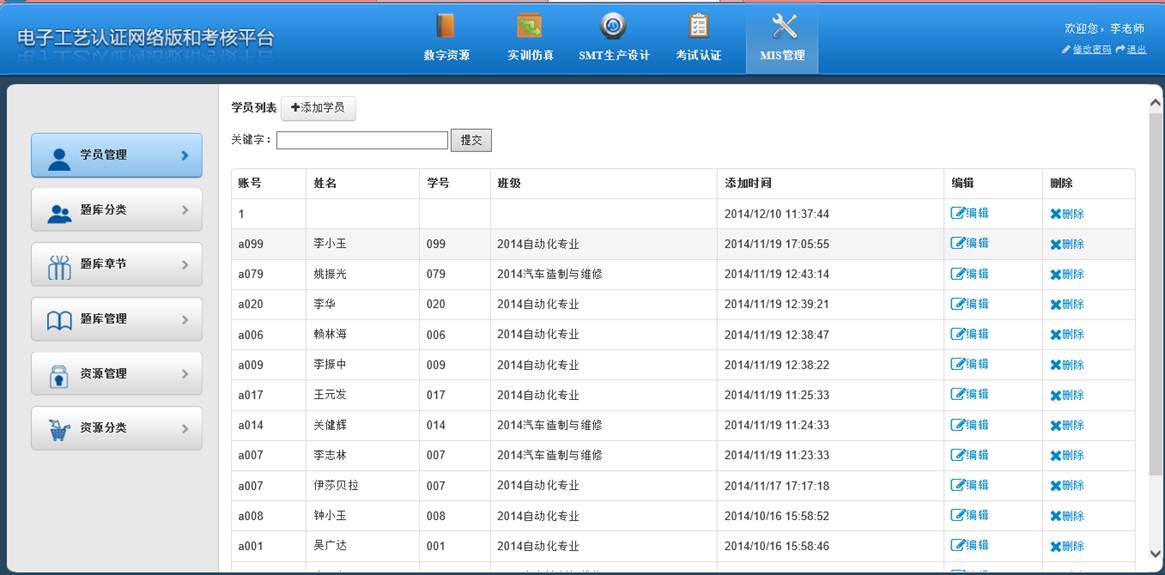Open the 资源管理 sidebar menu item

(116, 374)
